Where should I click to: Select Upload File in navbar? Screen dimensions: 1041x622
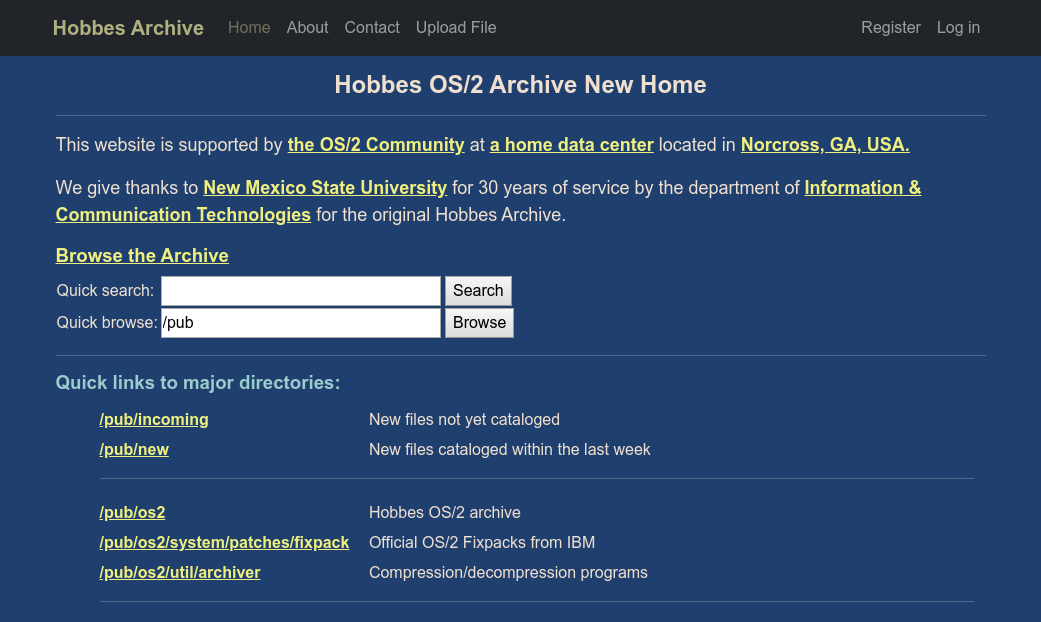(456, 28)
